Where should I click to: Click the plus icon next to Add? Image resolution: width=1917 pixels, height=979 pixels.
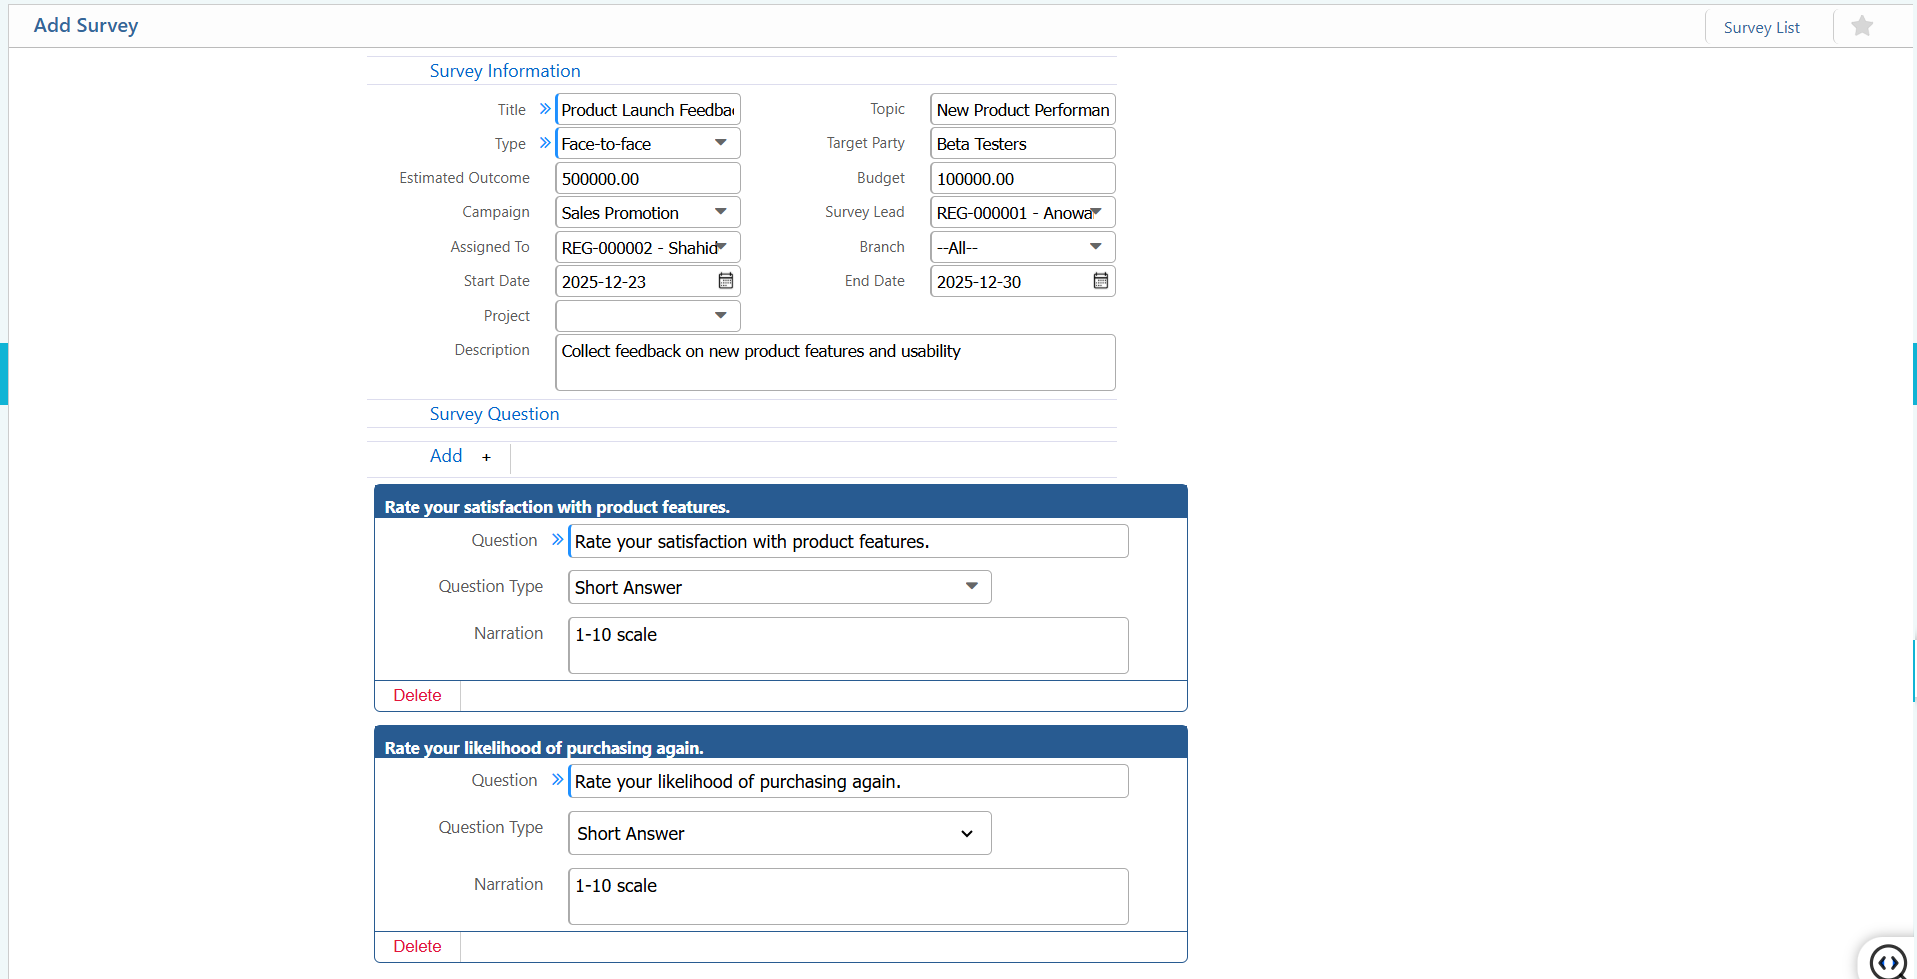click(x=486, y=457)
